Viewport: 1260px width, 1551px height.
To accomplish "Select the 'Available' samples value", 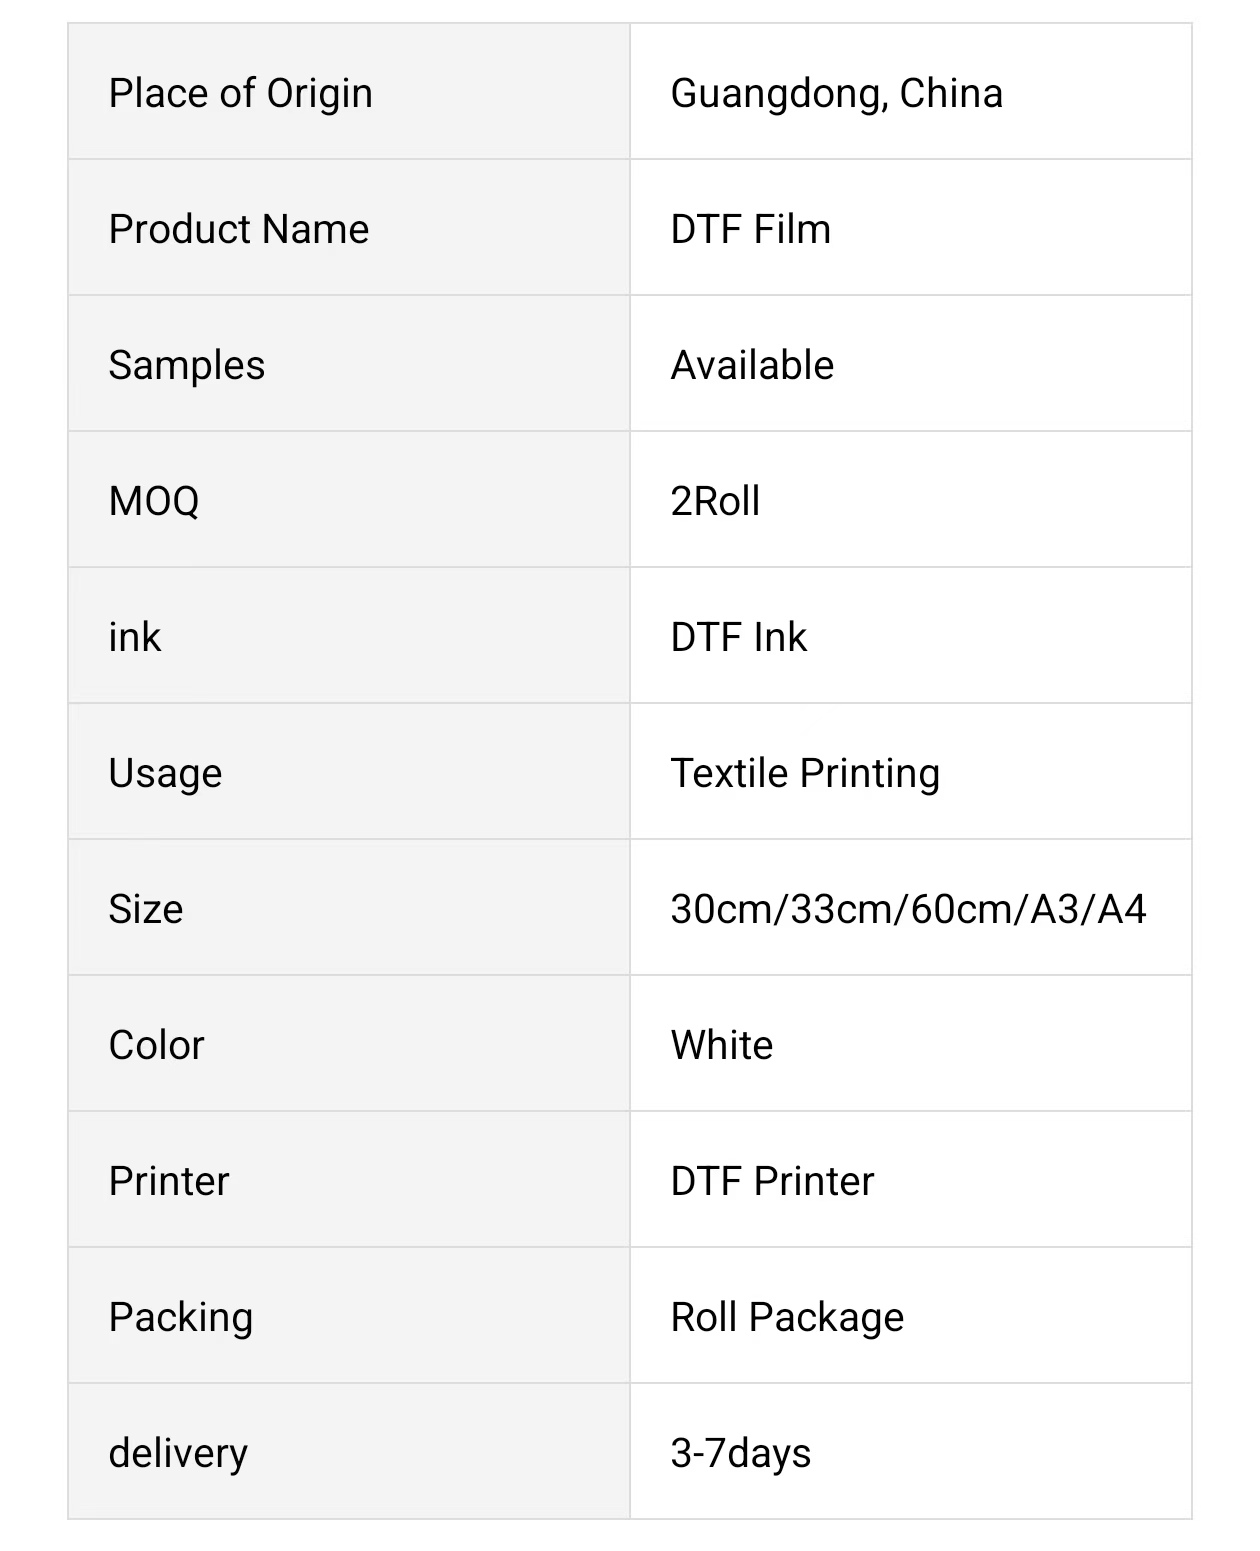I will click(x=752, y=365).
